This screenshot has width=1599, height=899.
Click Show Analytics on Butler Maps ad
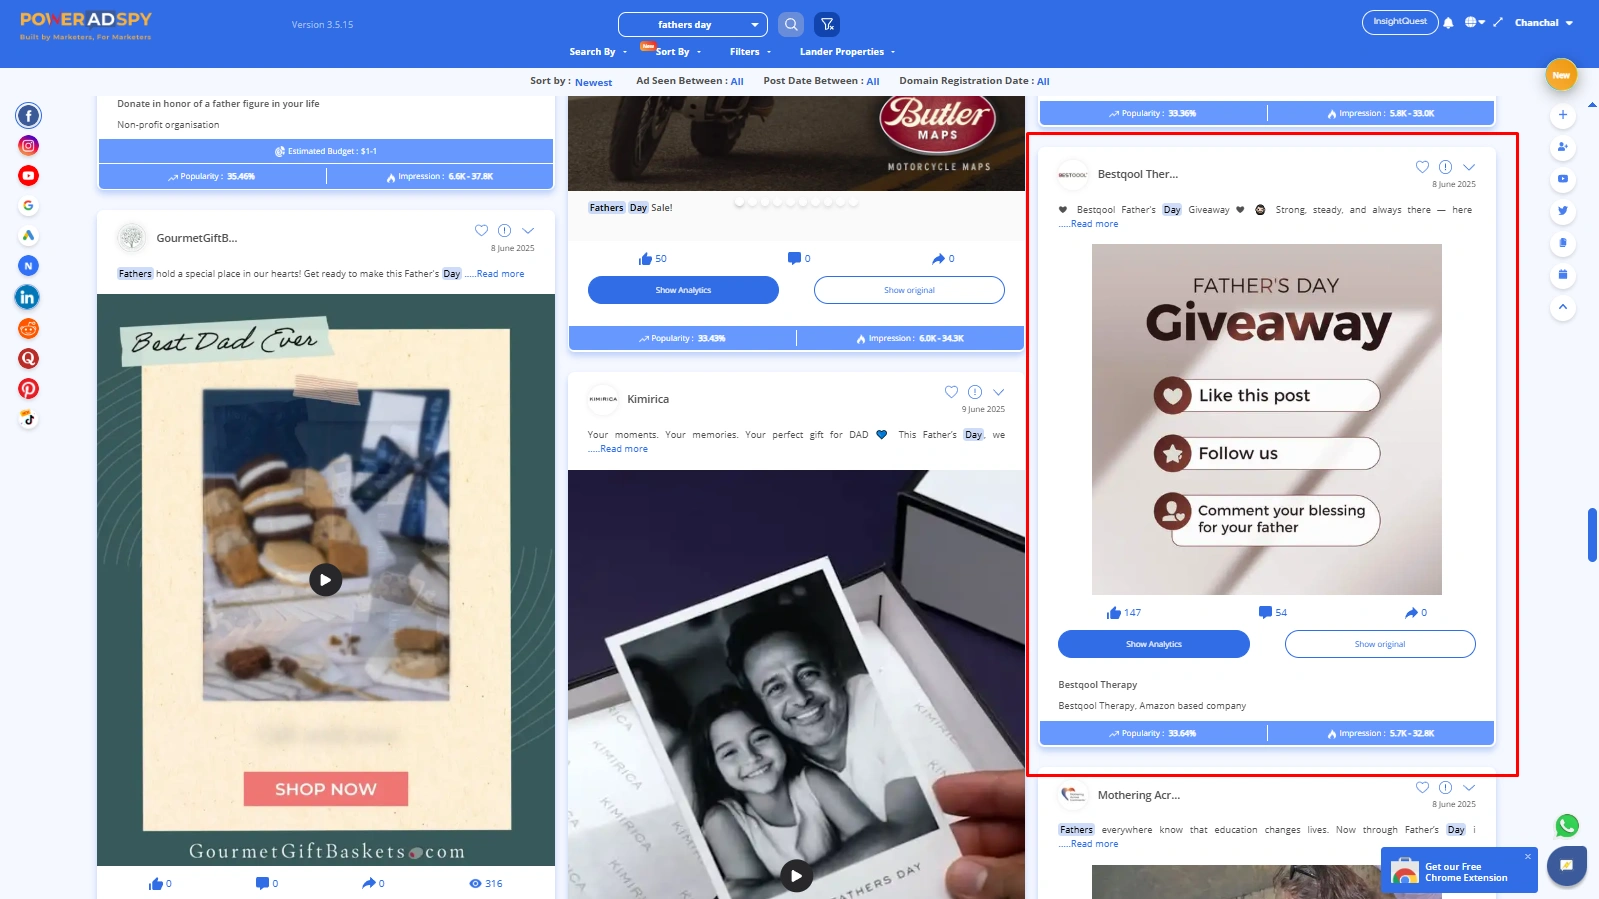pos(683,290)
